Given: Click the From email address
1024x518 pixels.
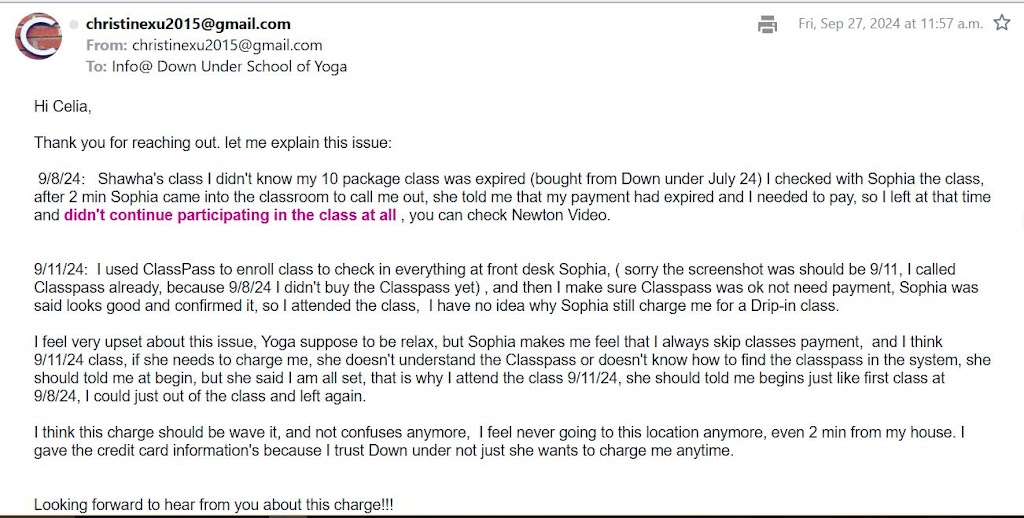Looking at the screenshot, I should pyautogui.click(x=227, y=45).
